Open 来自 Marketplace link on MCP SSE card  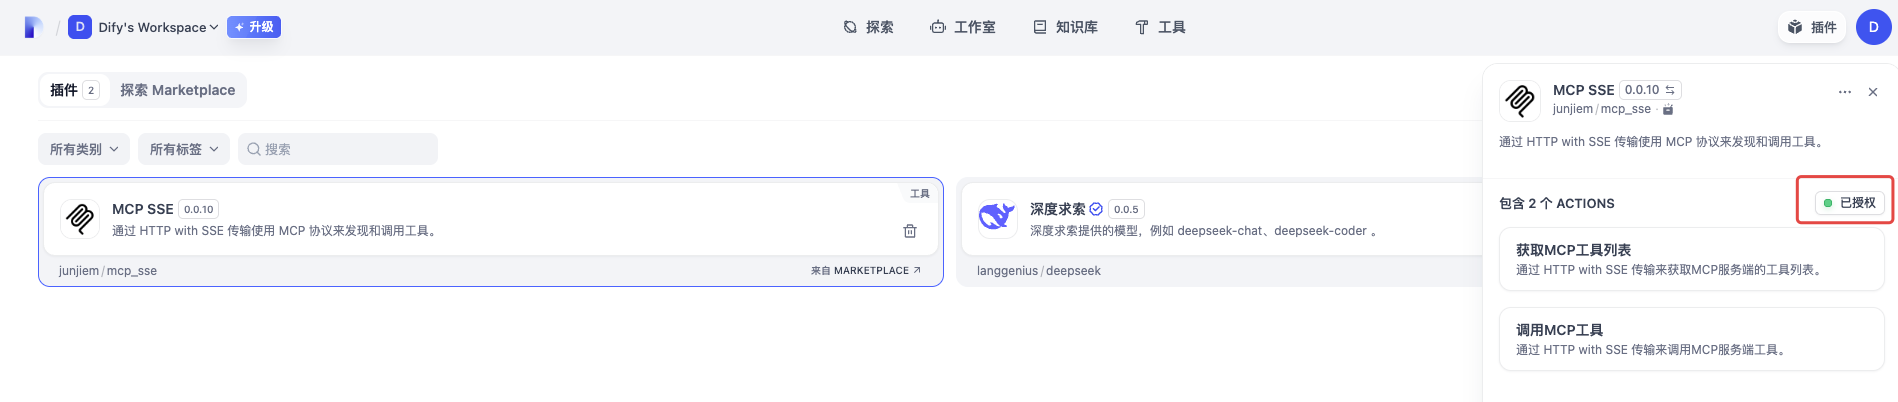865,271
